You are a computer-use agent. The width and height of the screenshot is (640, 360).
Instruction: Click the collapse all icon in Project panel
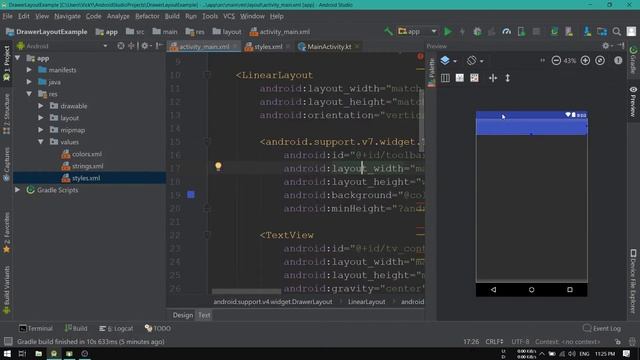[x=131, y=46]
